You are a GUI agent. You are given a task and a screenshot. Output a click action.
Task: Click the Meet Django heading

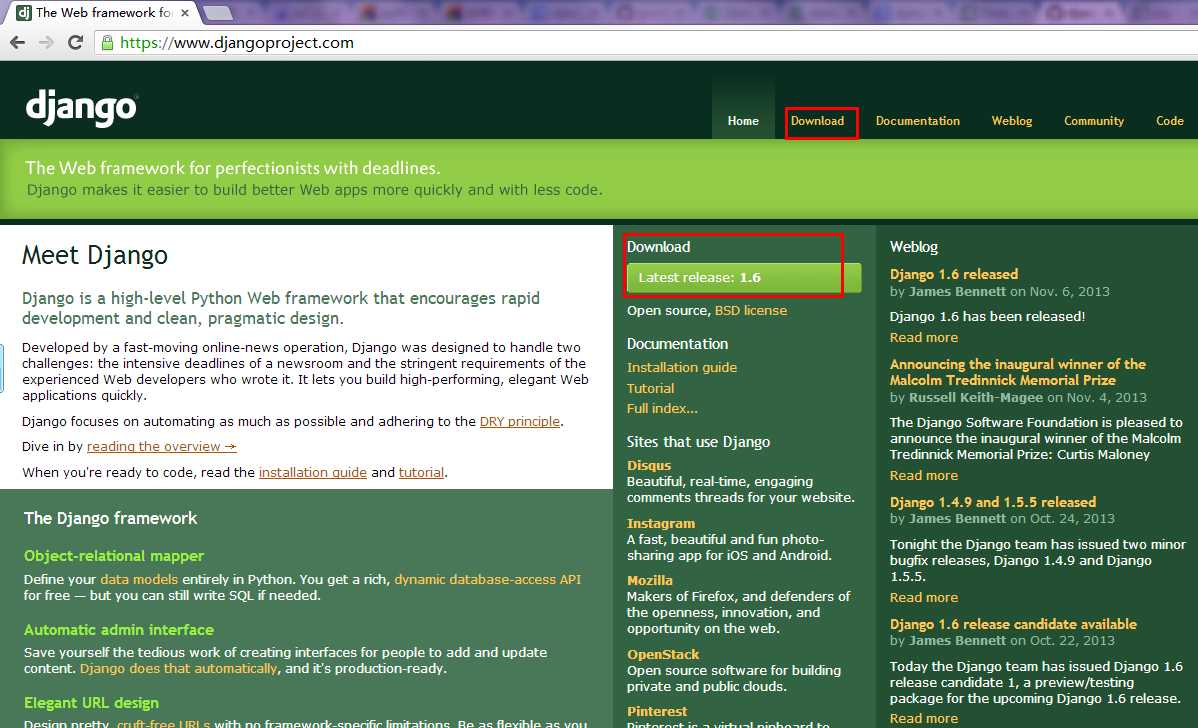[95, 255]
